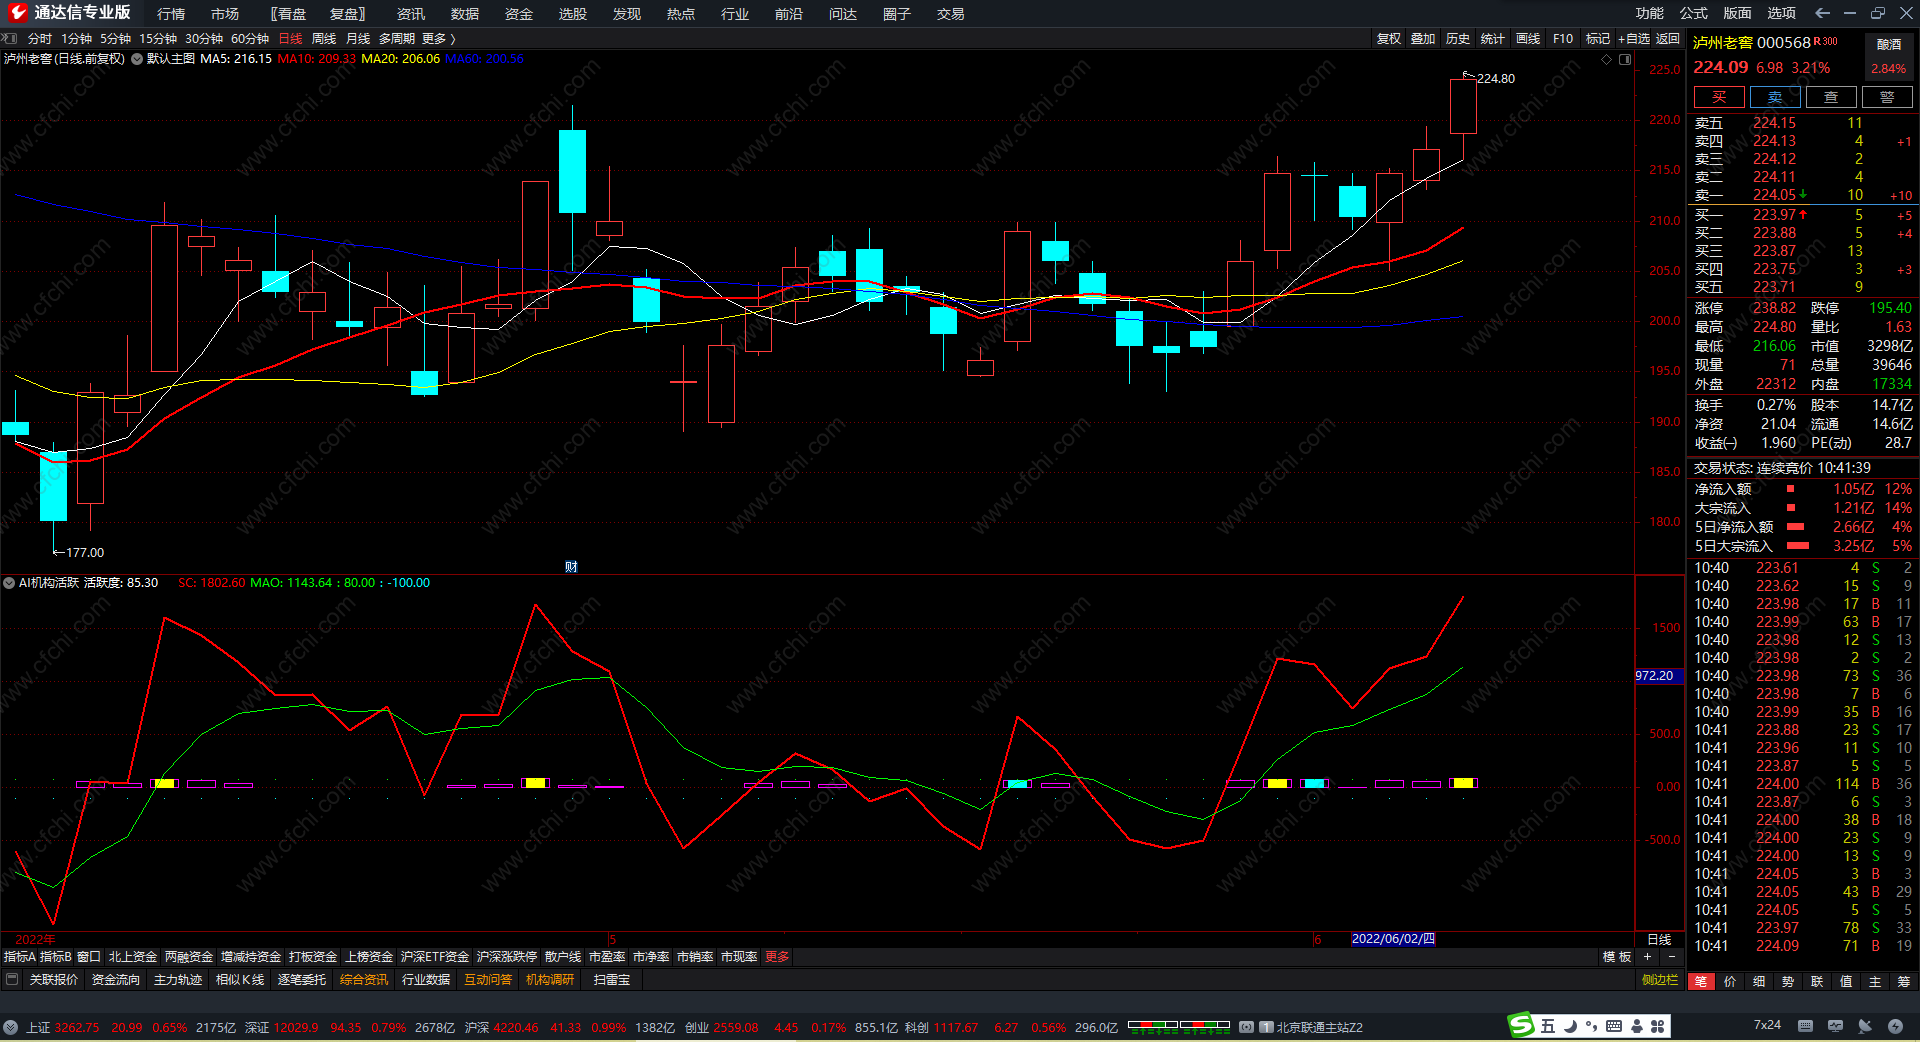This screenshot has height=1042, width=1920.
Task: Switch to the 价 price tab
Action: click(1730, 982)
